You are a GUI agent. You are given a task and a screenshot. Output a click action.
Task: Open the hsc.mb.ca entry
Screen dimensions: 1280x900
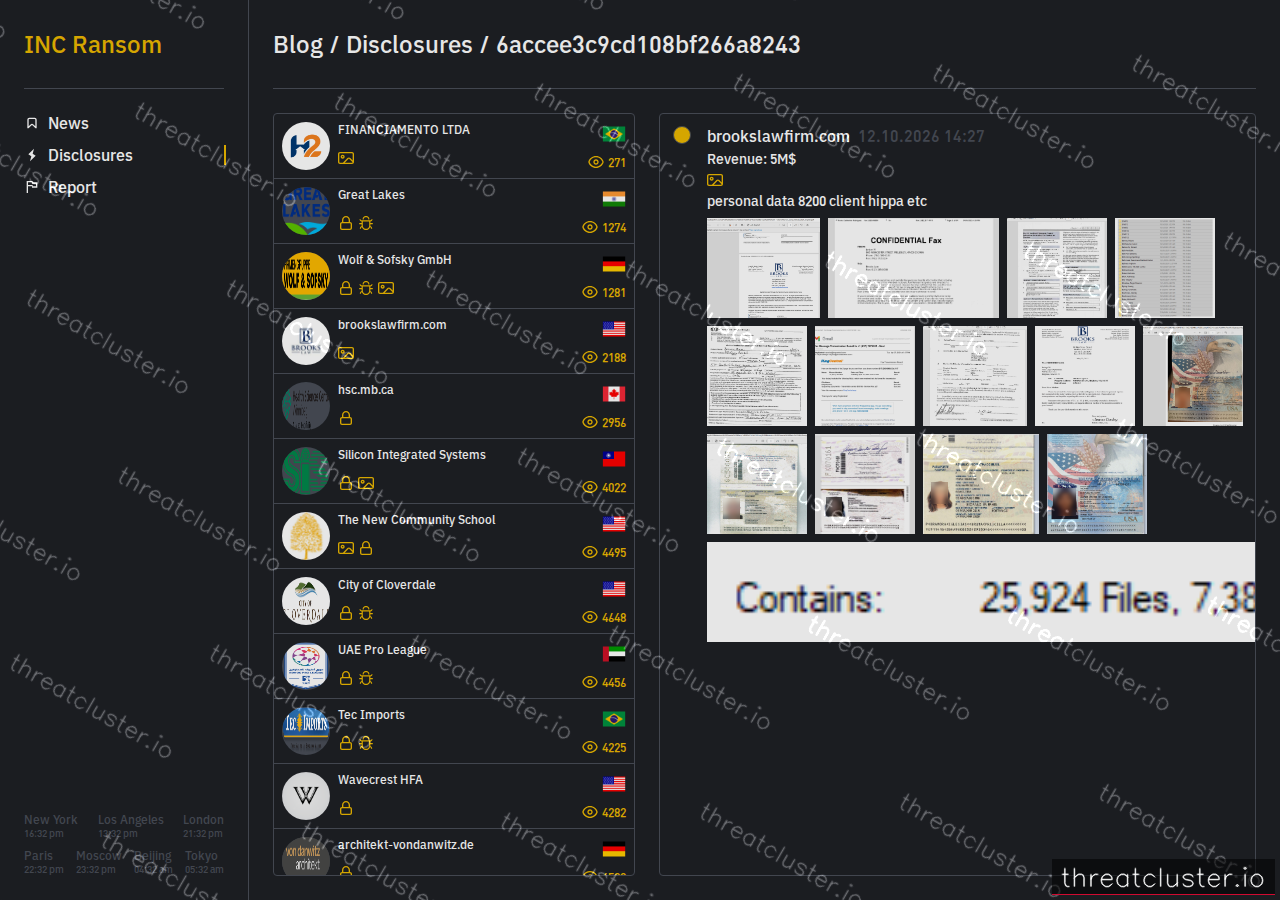point(454,406)
